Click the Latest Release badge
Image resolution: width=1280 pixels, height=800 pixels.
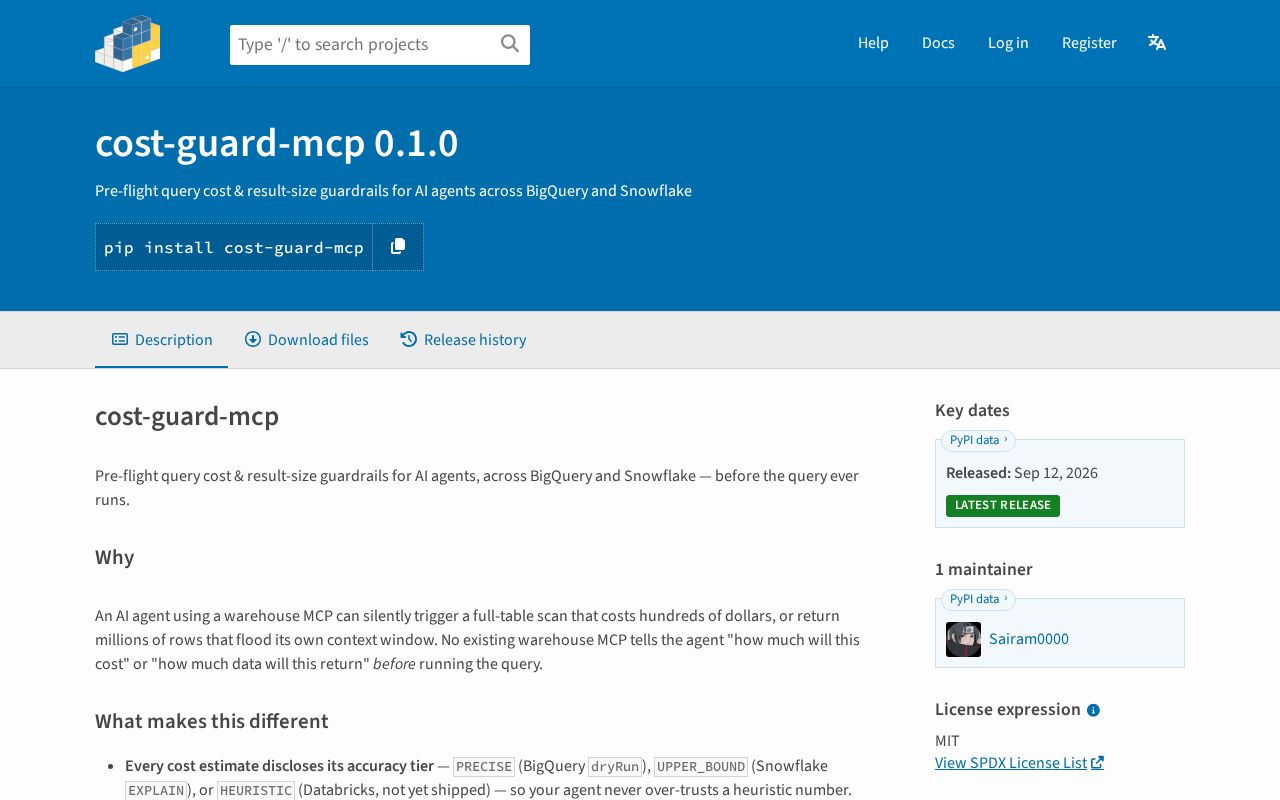[1003, 506]
